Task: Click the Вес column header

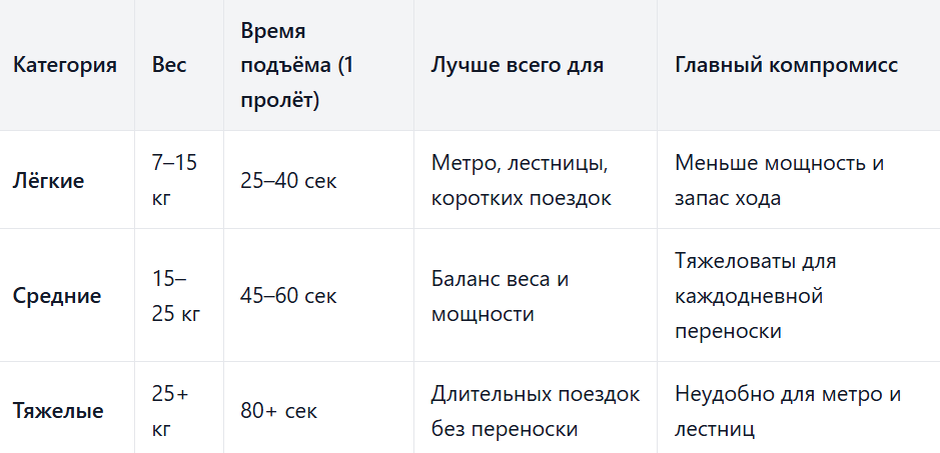Action: (169, 65)
